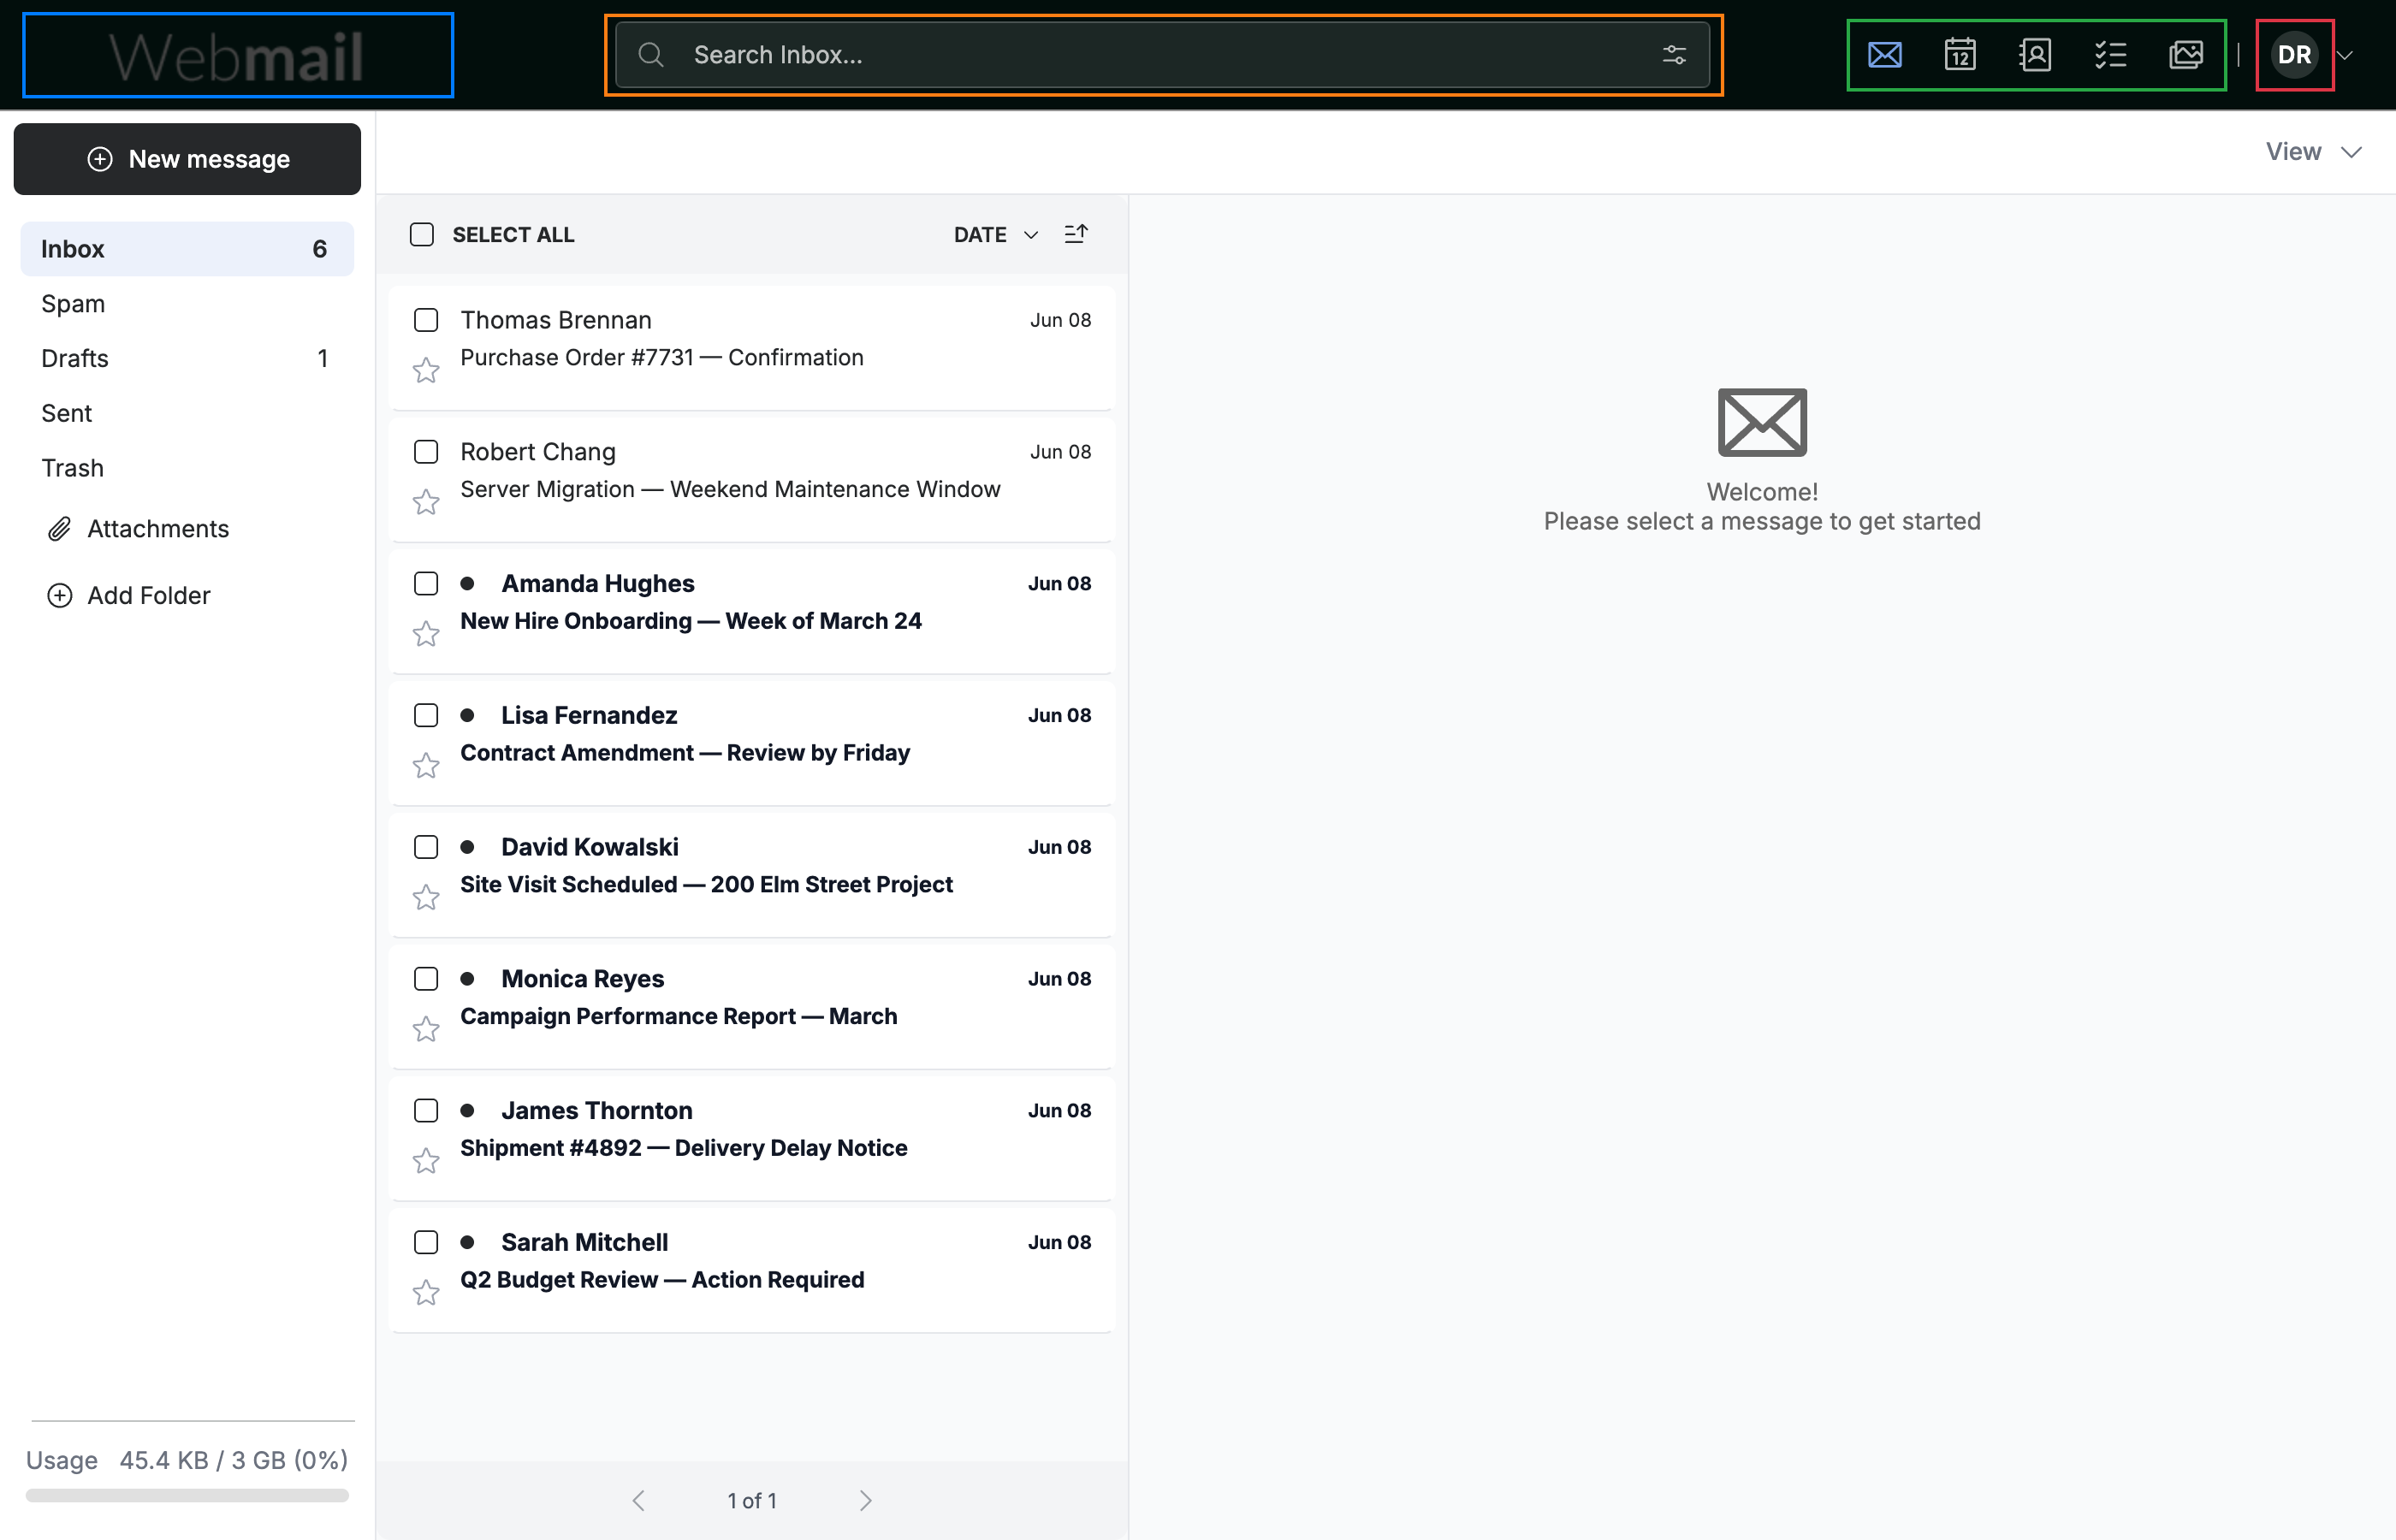Star the Amanda Hughes message

click(x=426, y=634)
